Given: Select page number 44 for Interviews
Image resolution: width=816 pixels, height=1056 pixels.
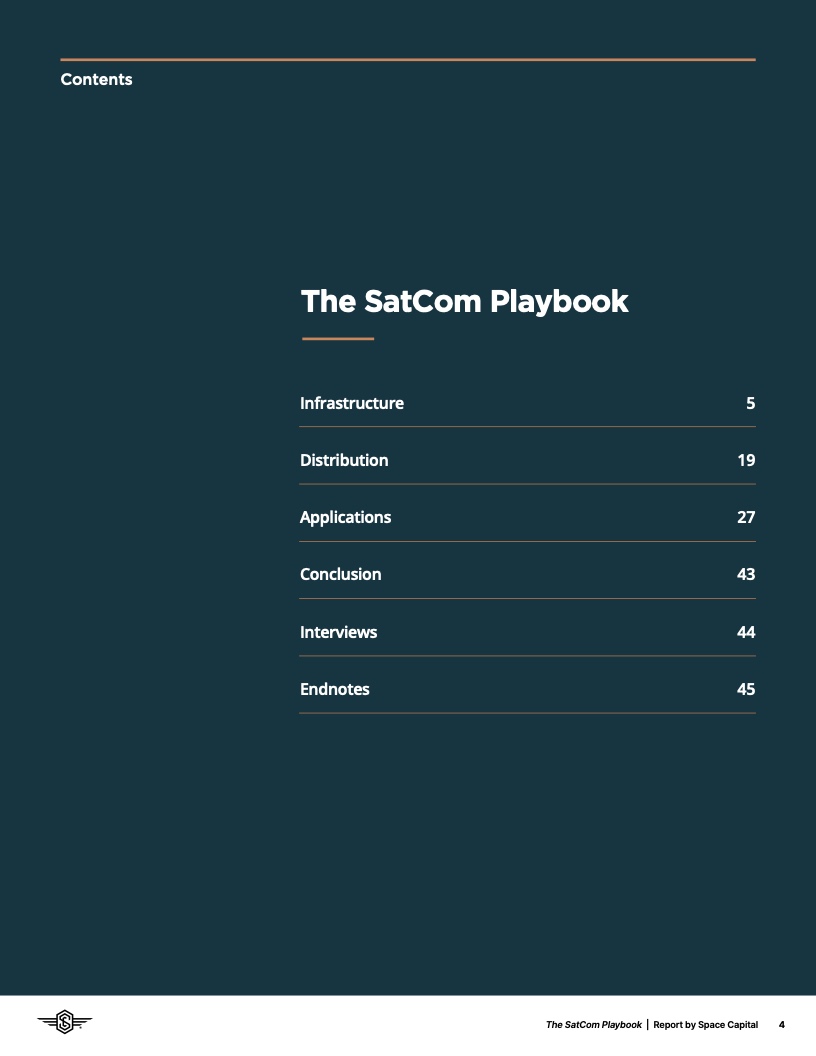Looking at the screenshot, I should coord(745,633).
